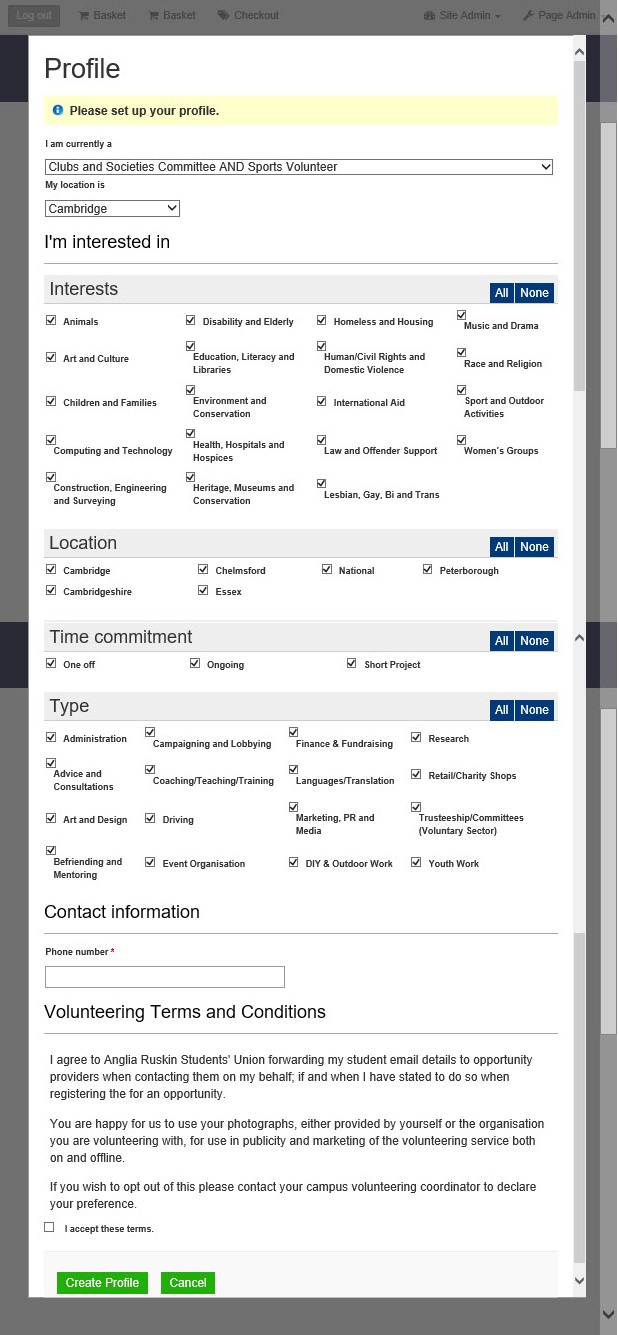Screen dimensions: 619x1335
Task: Click the modal scrollbar down arrow
Action: [x=579, y=1280]
